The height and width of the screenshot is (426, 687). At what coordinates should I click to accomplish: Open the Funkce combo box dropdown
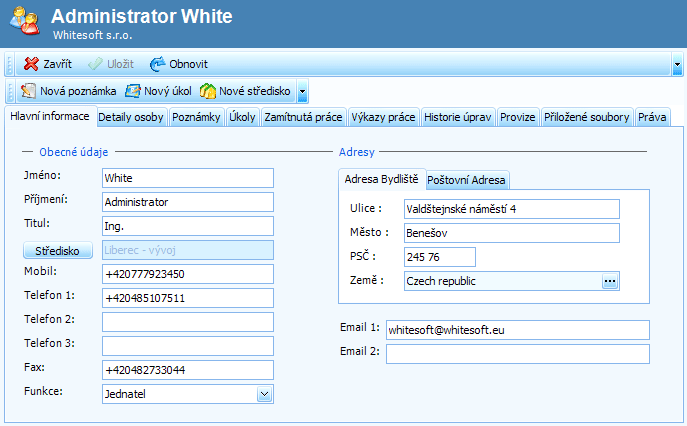(264, 394)
